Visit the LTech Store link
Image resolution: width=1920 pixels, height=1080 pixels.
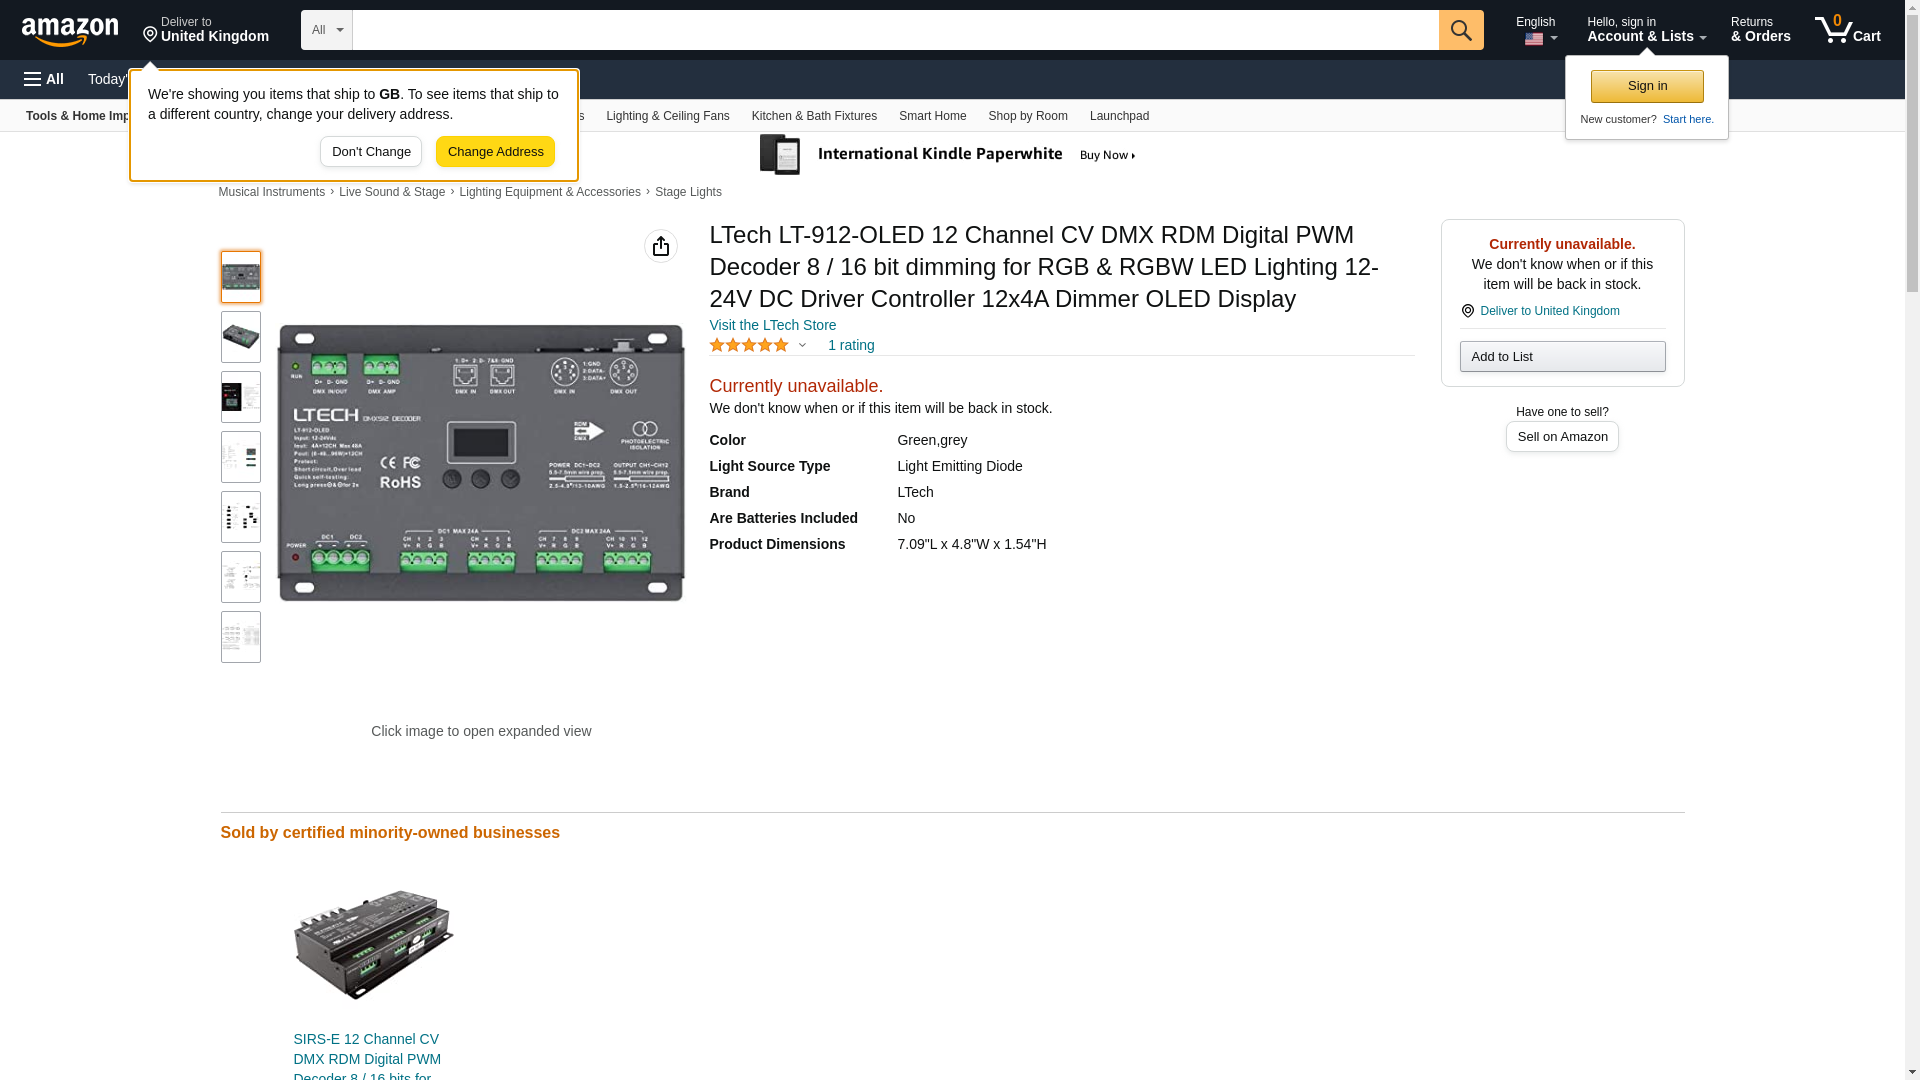point(772,325)
